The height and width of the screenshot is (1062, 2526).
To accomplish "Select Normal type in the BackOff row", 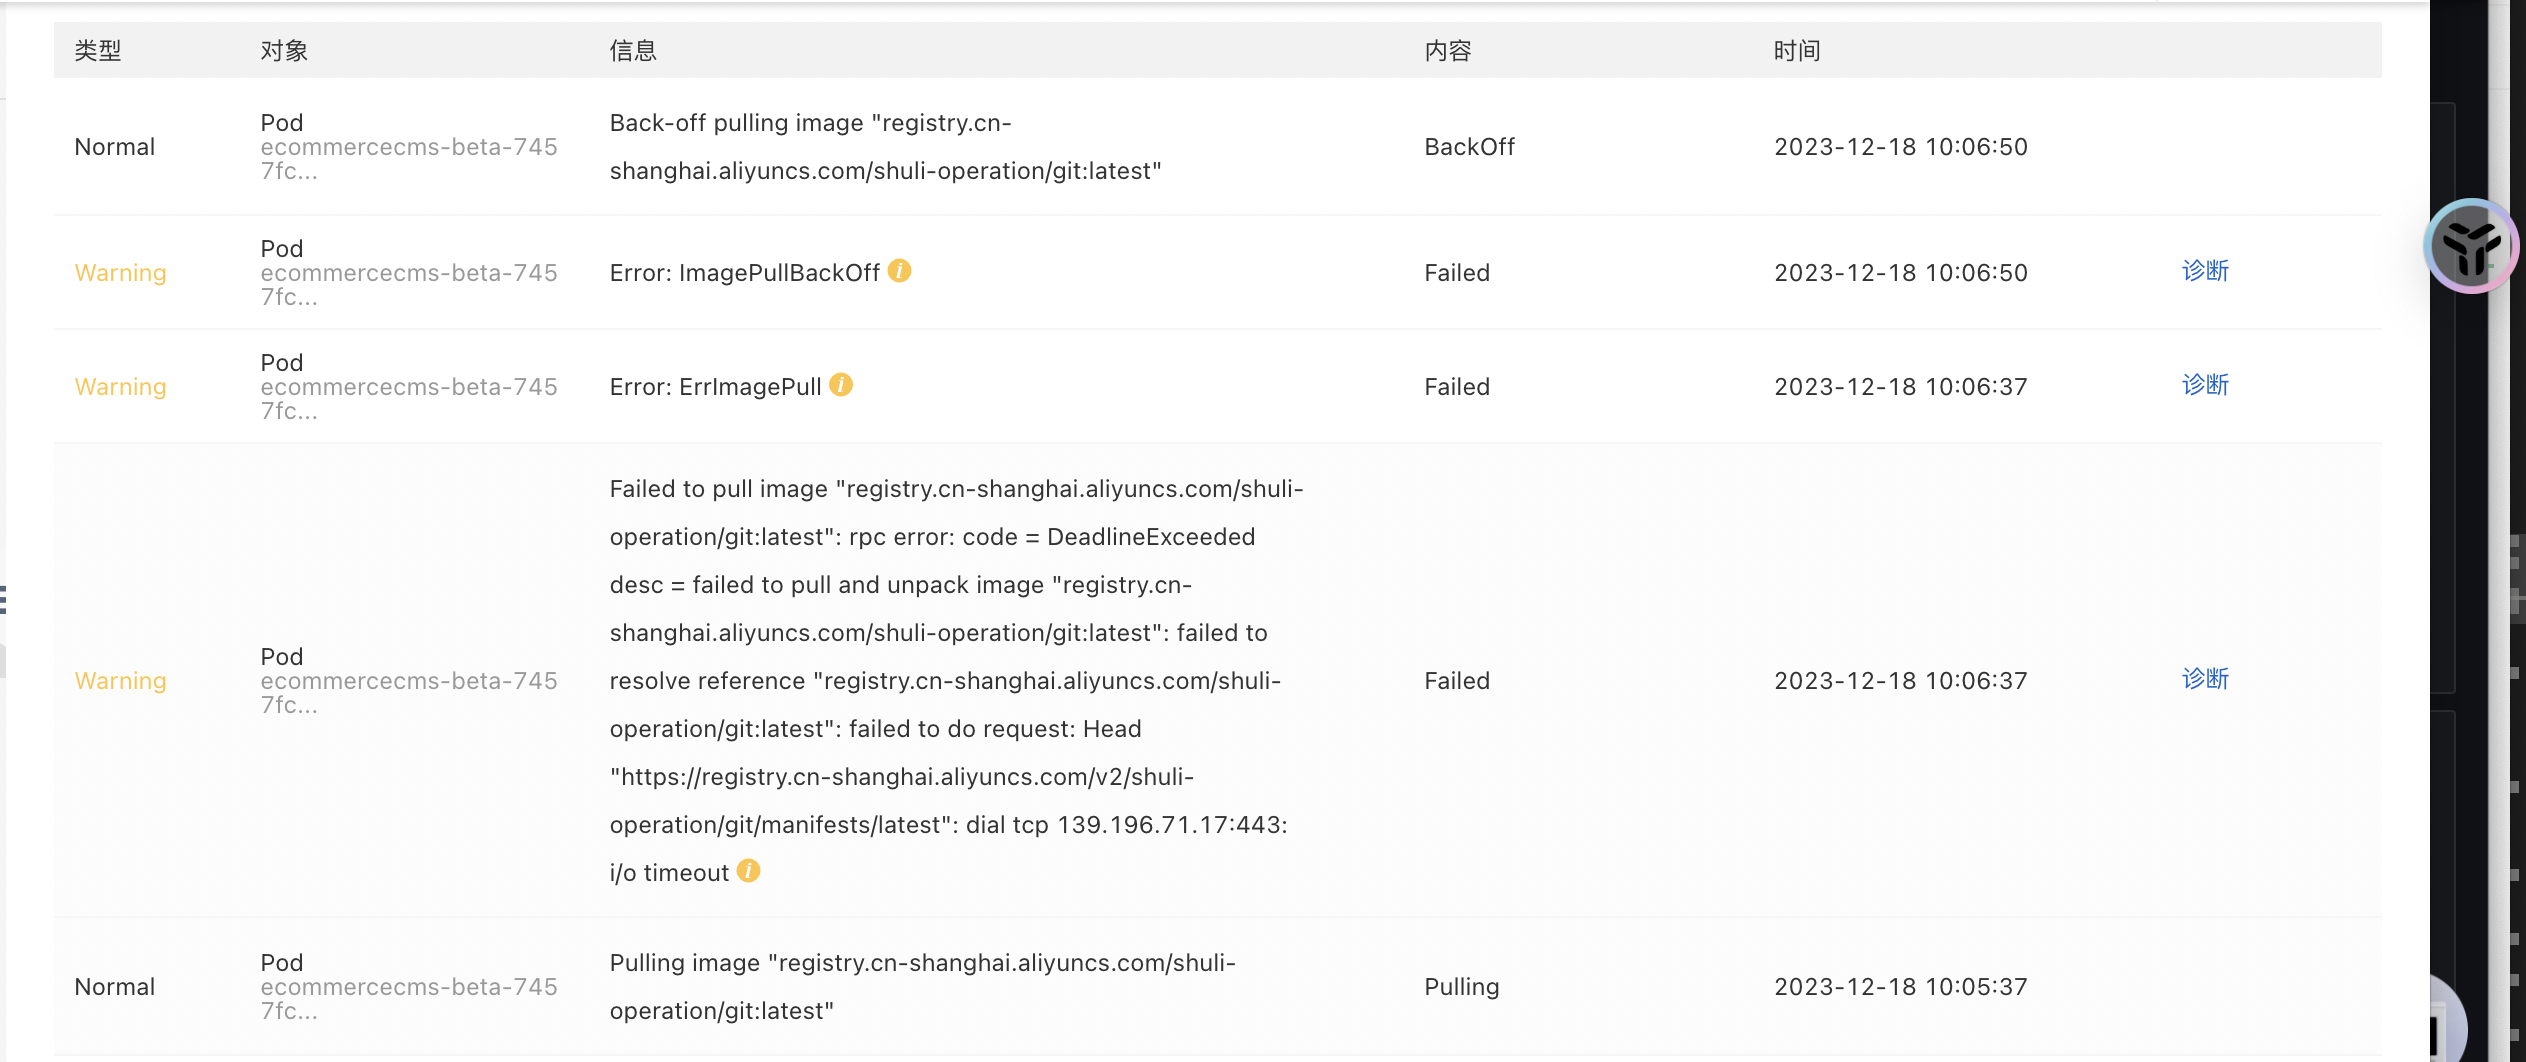I will (115, 147).
